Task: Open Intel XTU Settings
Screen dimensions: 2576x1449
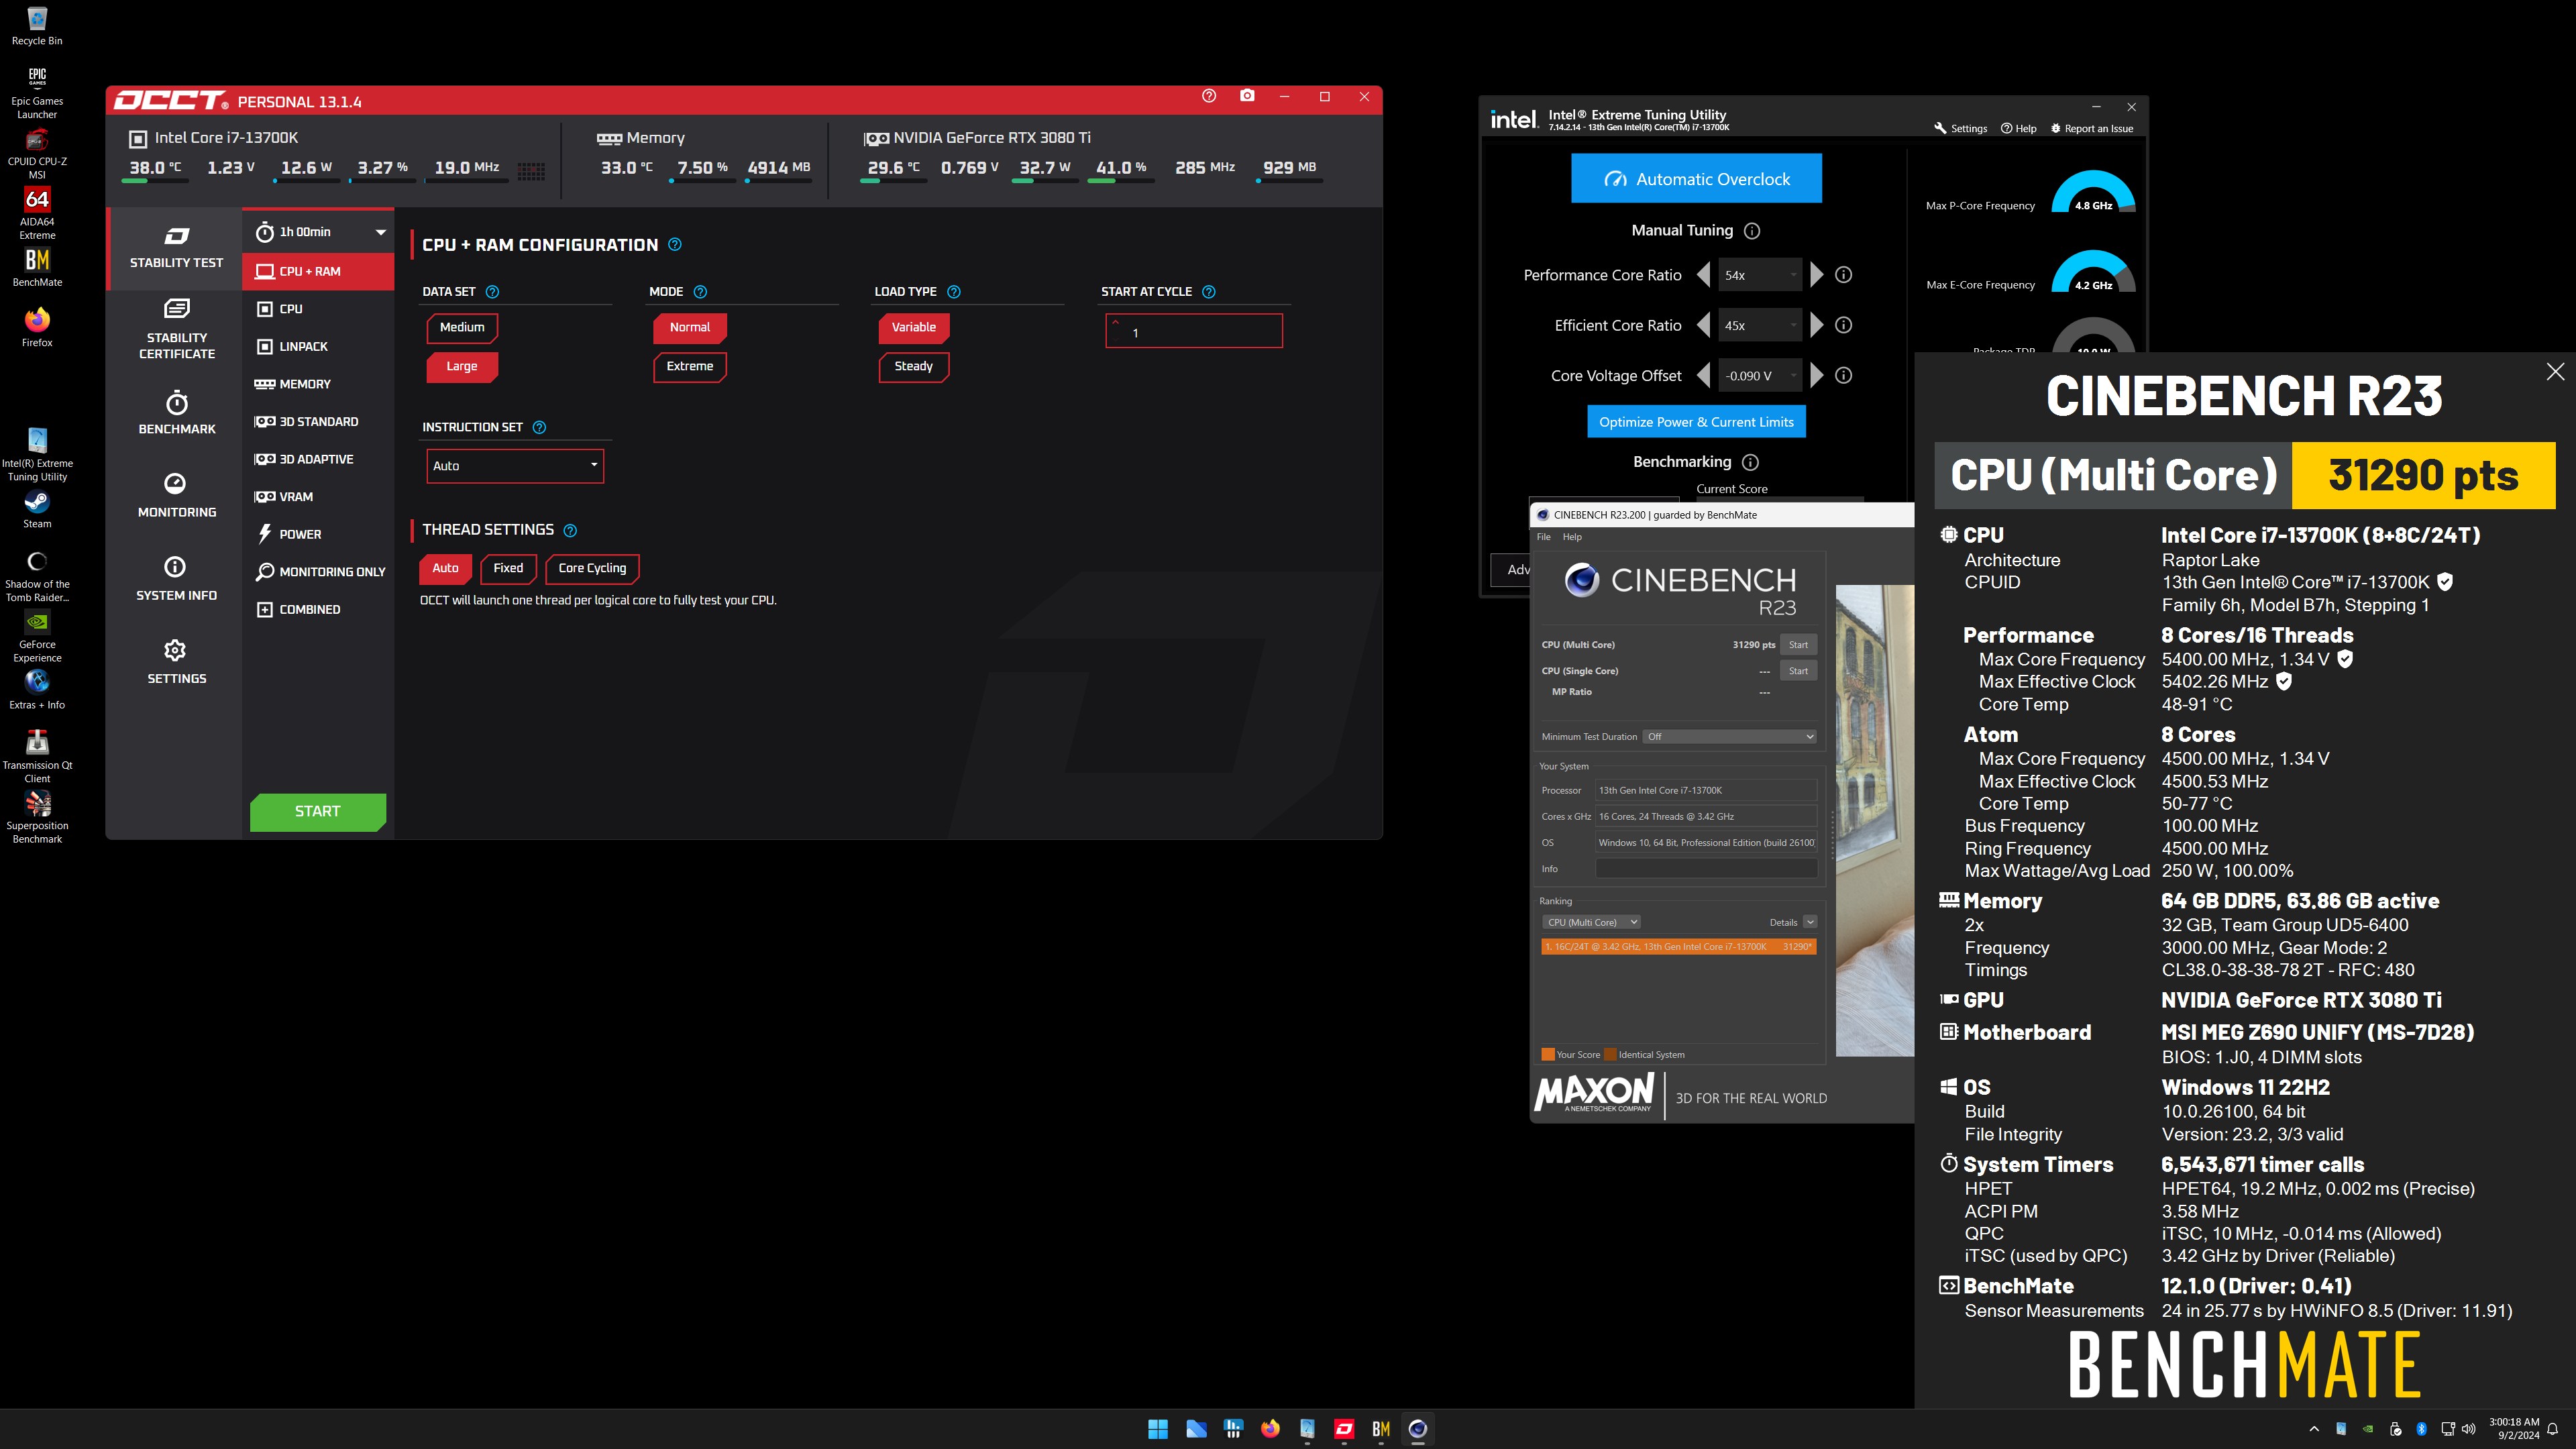Action: pos(1961,128)
